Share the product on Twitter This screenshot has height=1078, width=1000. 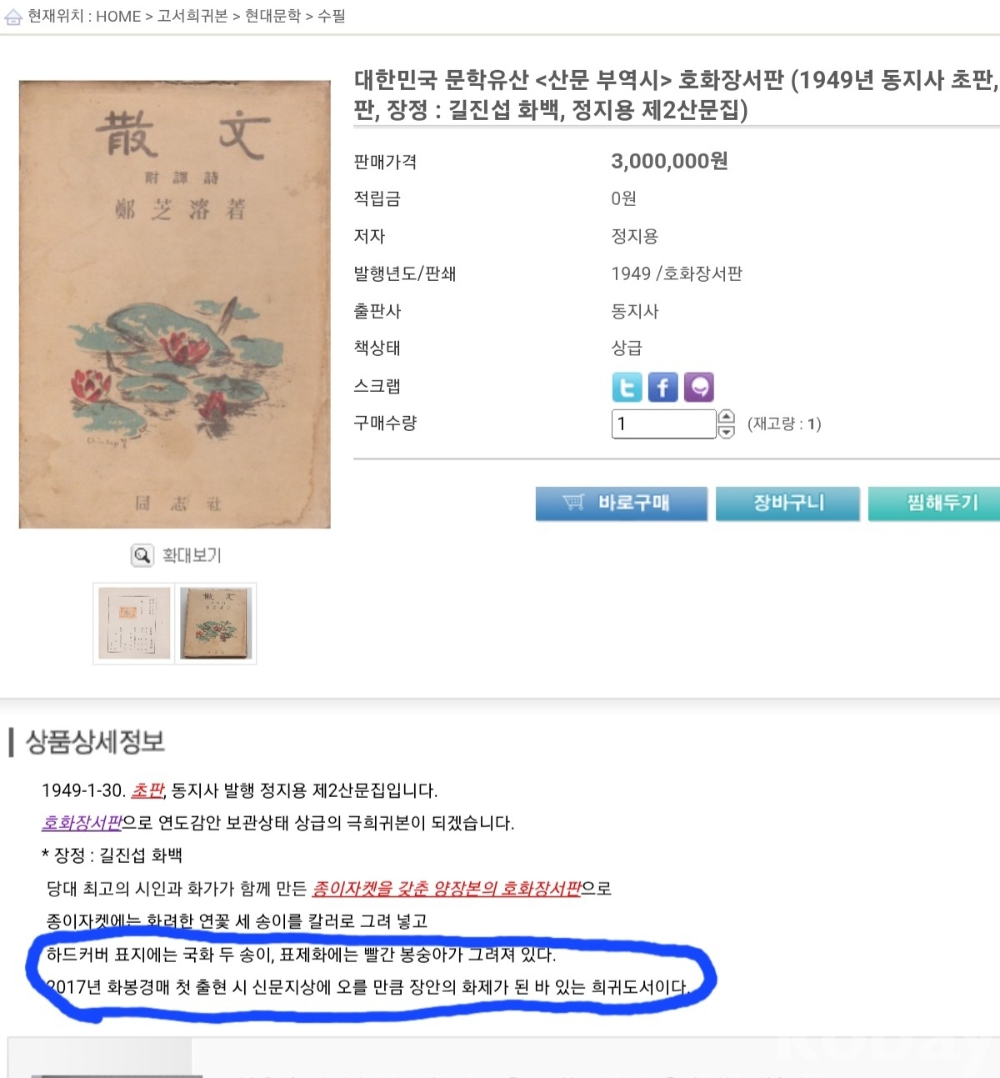click(627, 386)
